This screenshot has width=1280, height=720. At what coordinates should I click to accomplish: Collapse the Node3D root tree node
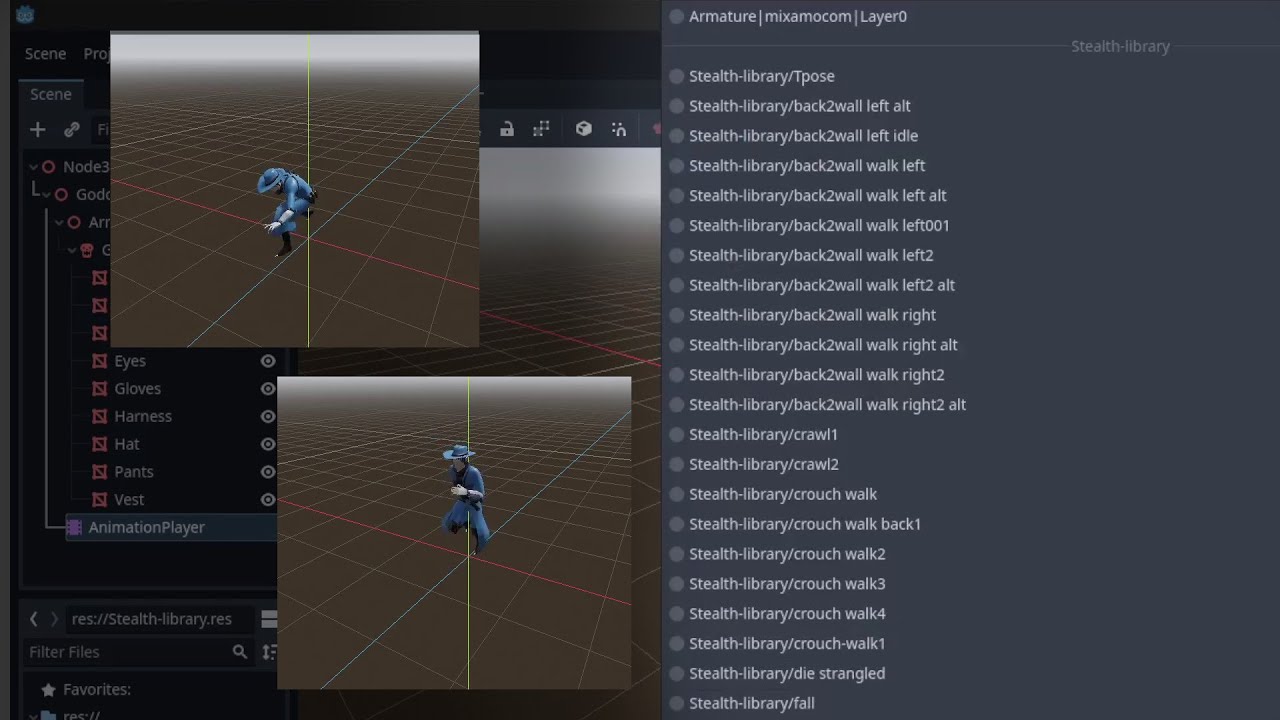33,167
